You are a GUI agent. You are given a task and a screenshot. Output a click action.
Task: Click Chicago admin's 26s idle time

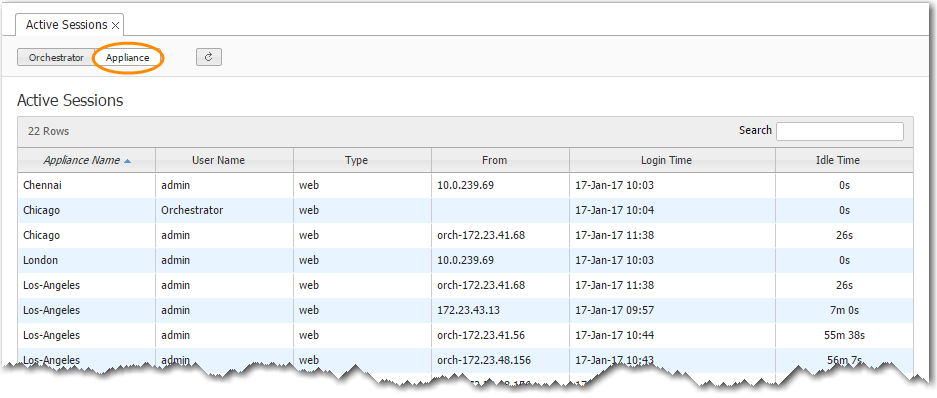(x=844, y=235)
